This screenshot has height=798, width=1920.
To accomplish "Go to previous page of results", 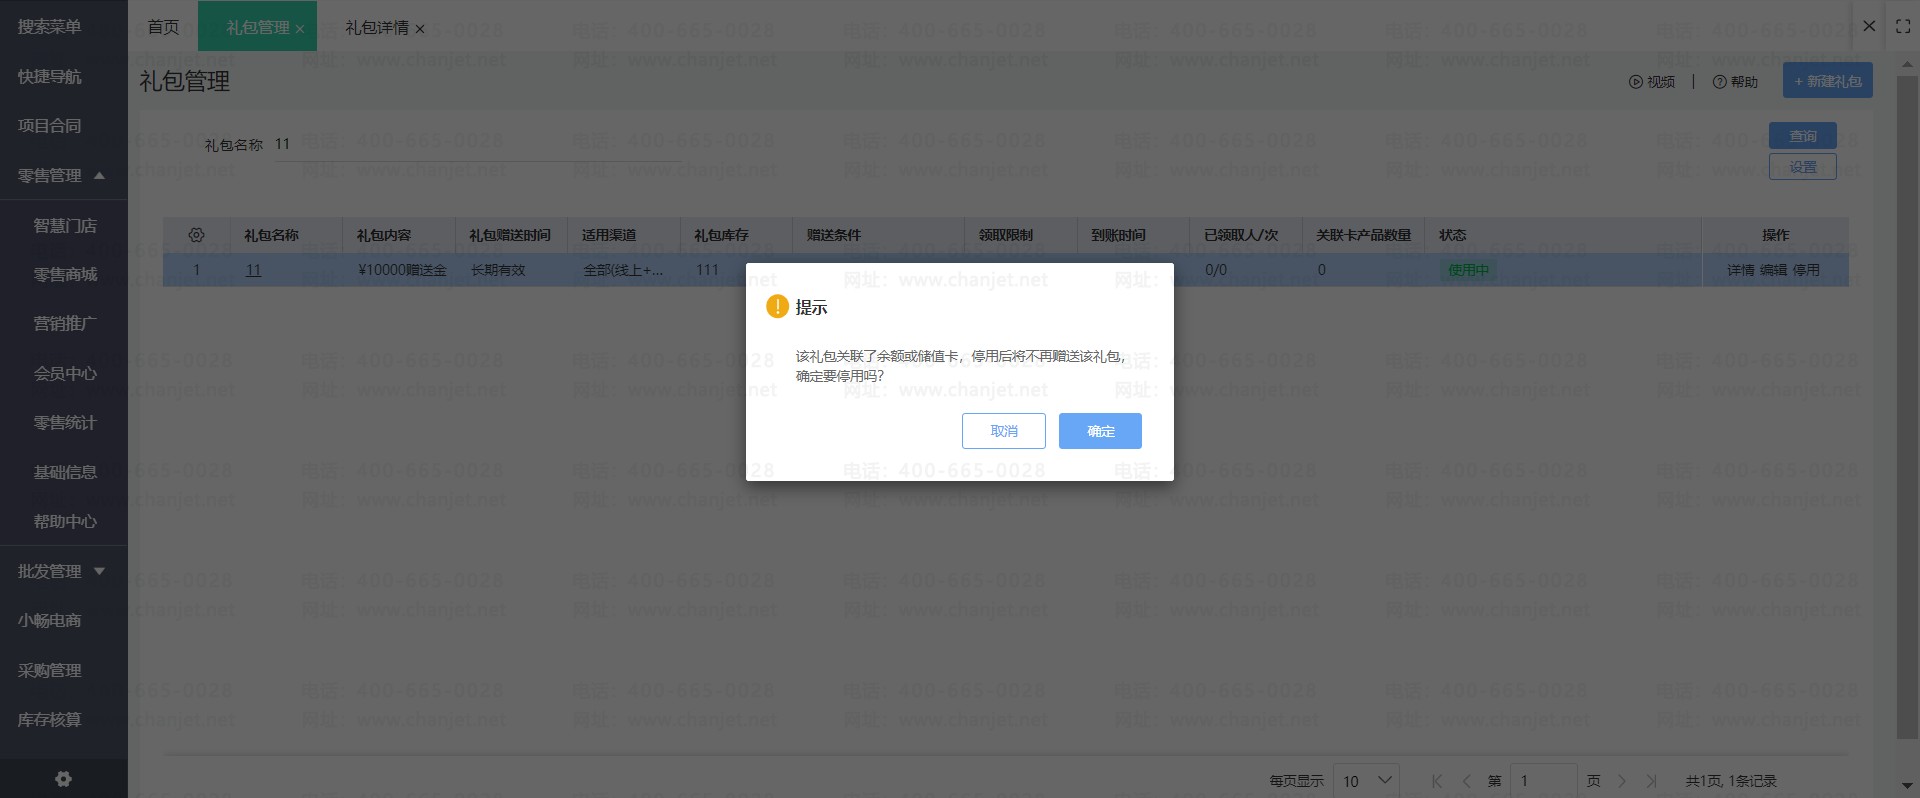I will (1466, 781).
